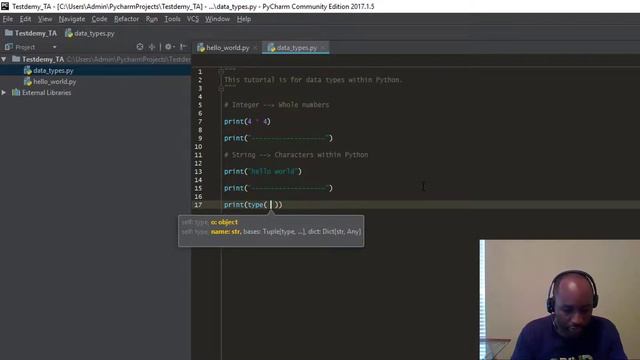The height and width of the screenshot is (360, 640).
Task: Open the Code menu
Action: coord(99,19)
